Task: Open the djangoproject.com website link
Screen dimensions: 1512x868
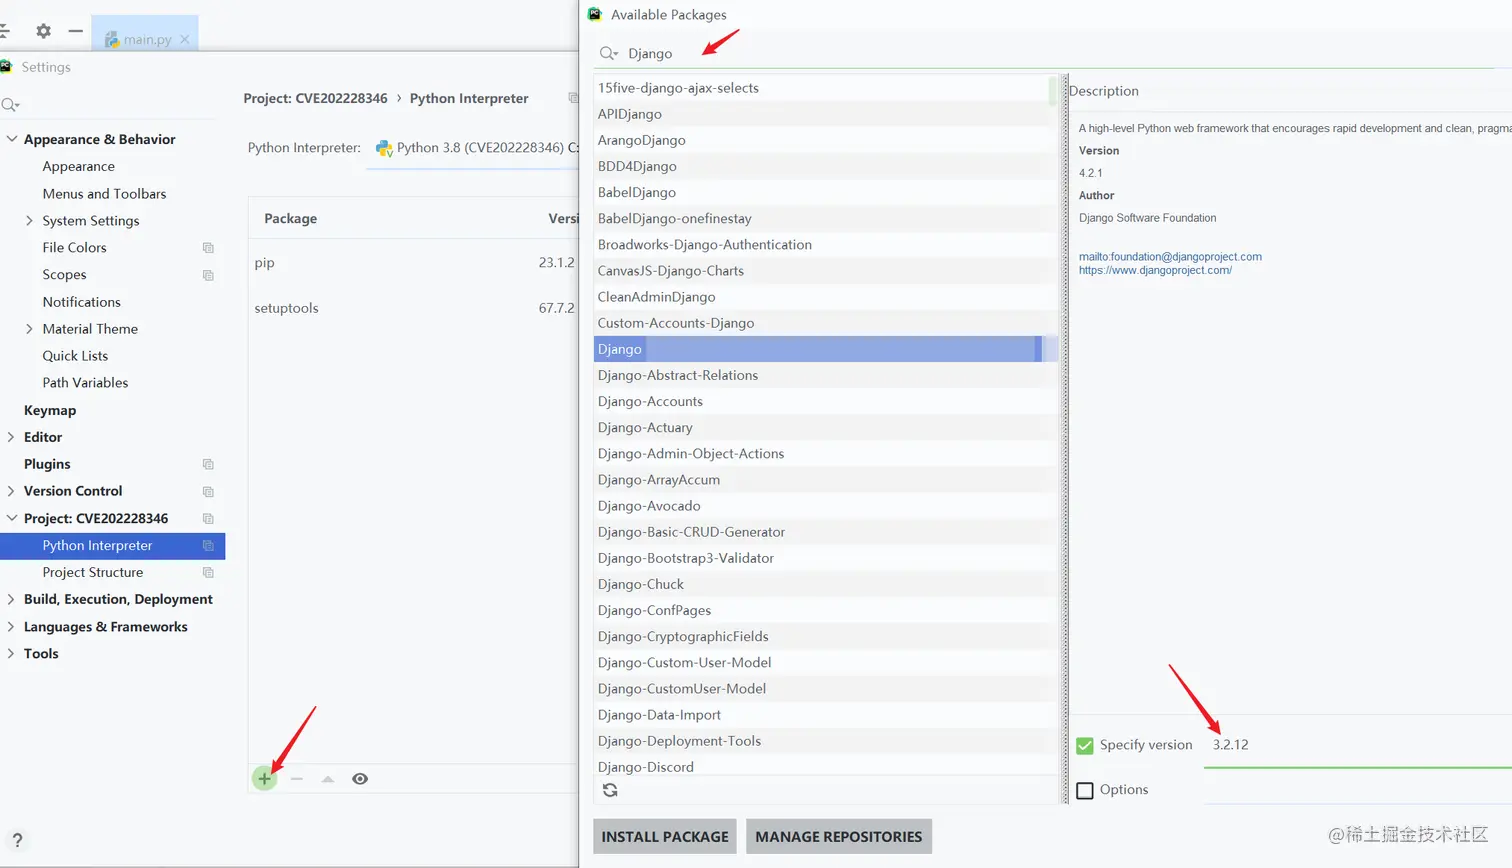Action: click(x=1155, y=270)
